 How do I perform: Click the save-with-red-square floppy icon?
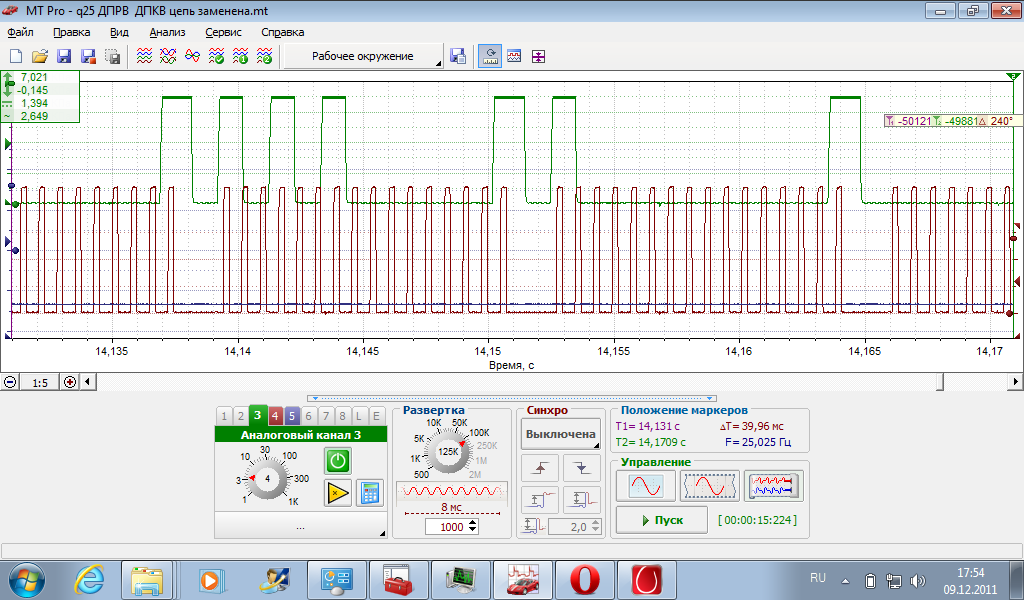pyautogui.click(x=88, y=57)
